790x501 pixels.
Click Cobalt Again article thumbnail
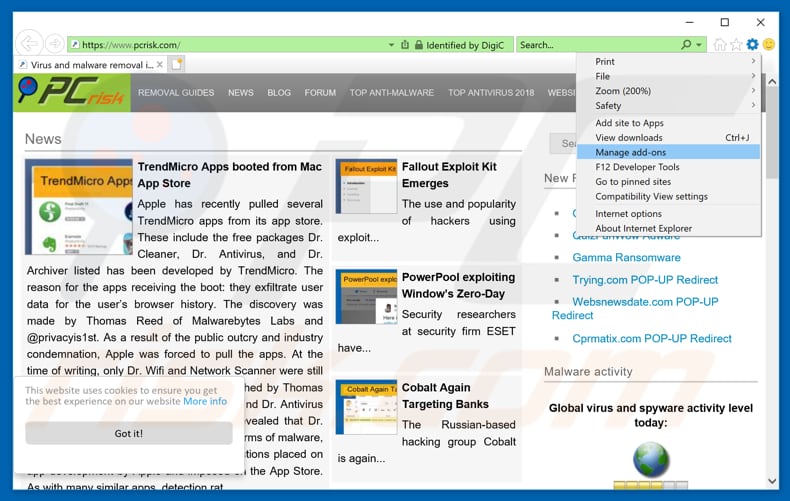366,407
